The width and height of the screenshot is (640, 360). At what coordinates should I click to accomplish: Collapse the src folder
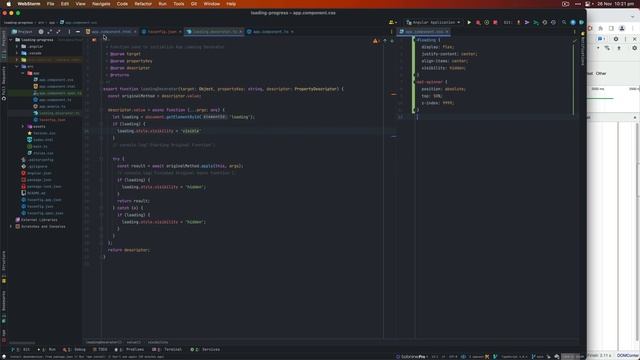17,66
